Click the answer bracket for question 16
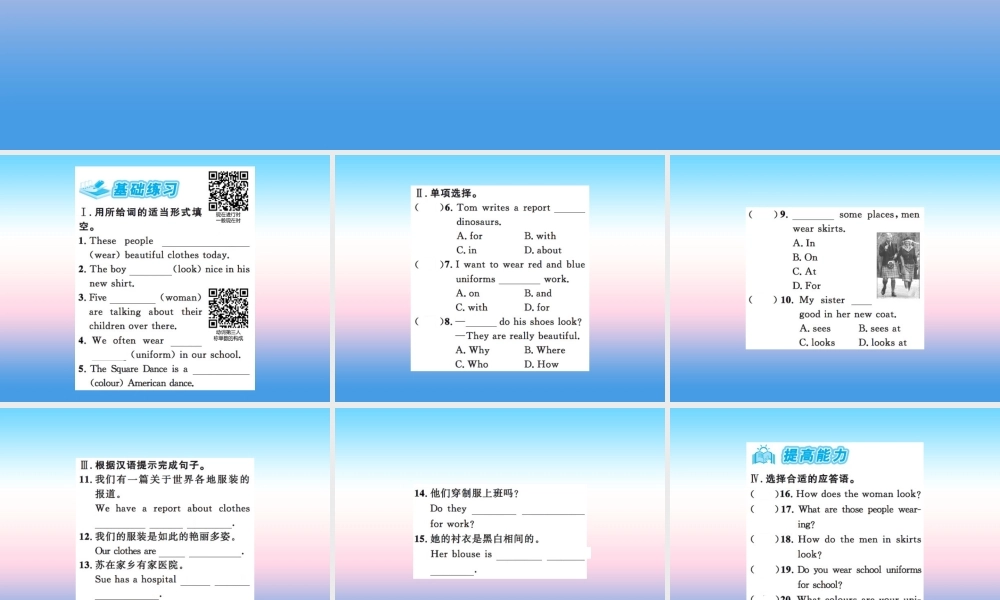1000x600 pixels. (765, 494)
